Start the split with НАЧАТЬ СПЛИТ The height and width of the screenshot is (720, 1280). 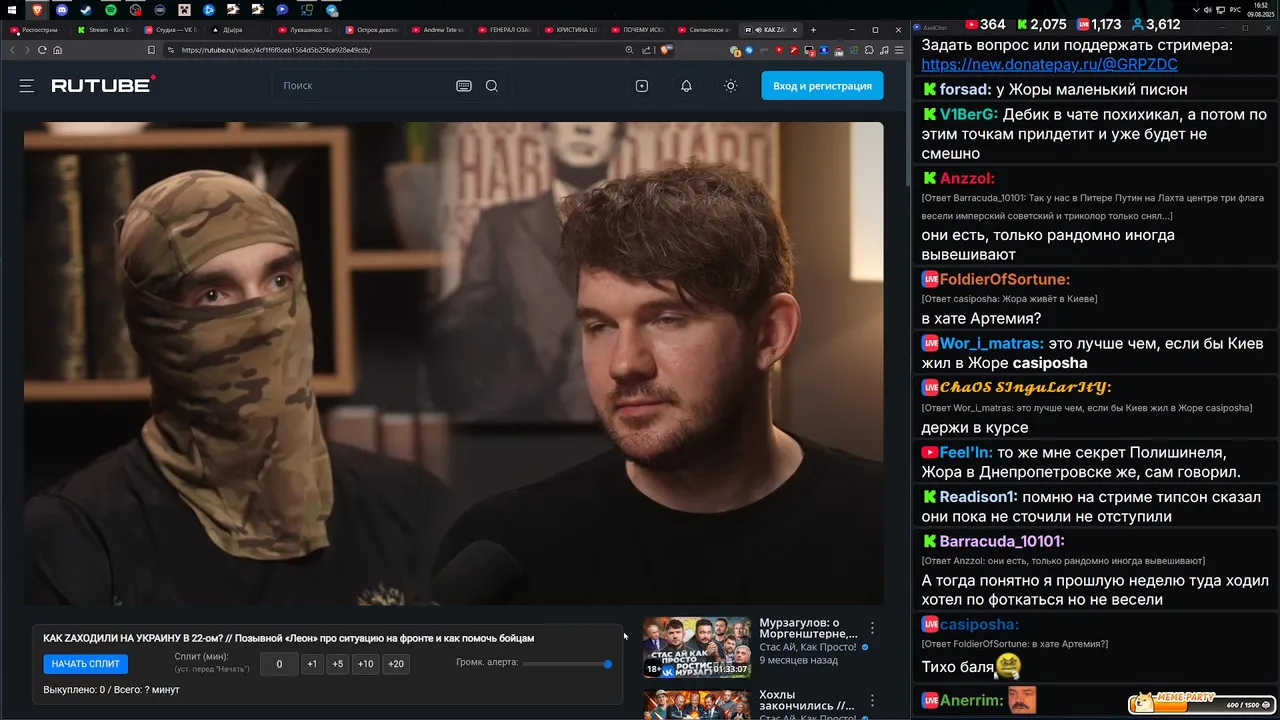point(86,664)
